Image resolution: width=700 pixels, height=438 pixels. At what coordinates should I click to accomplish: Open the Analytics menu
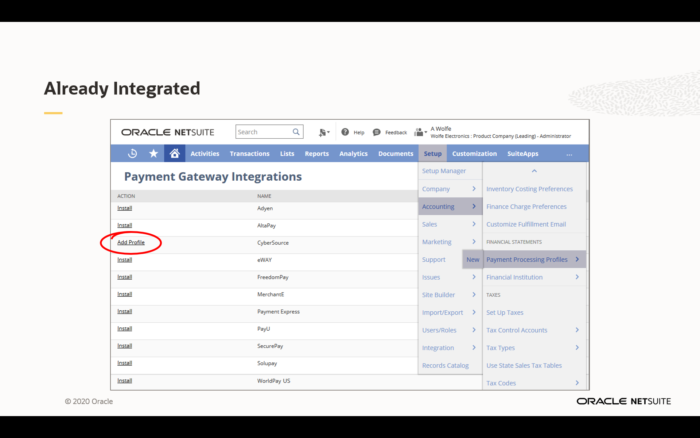pyautogui.click(x=353, y=154)
